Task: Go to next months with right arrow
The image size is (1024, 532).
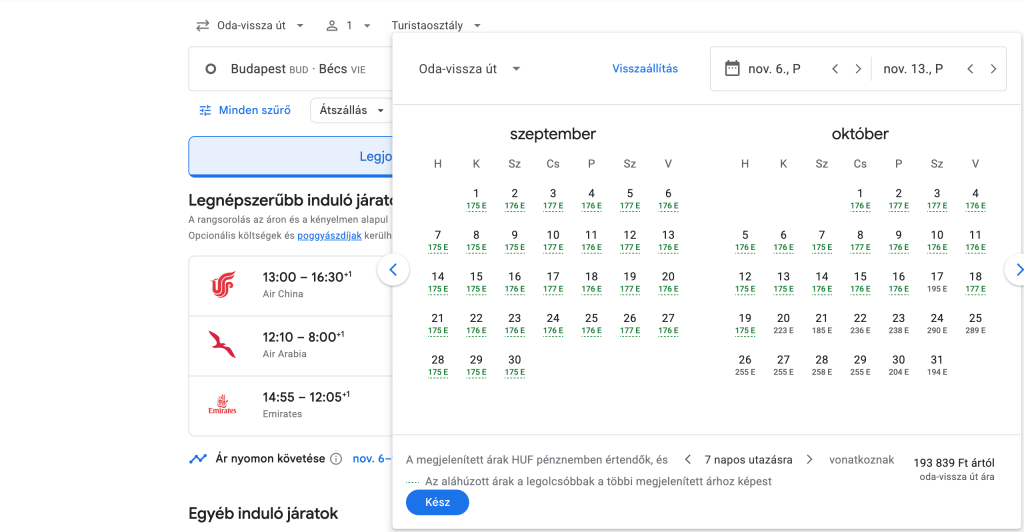Action: pyautogui.click(x=1017, y=269)
